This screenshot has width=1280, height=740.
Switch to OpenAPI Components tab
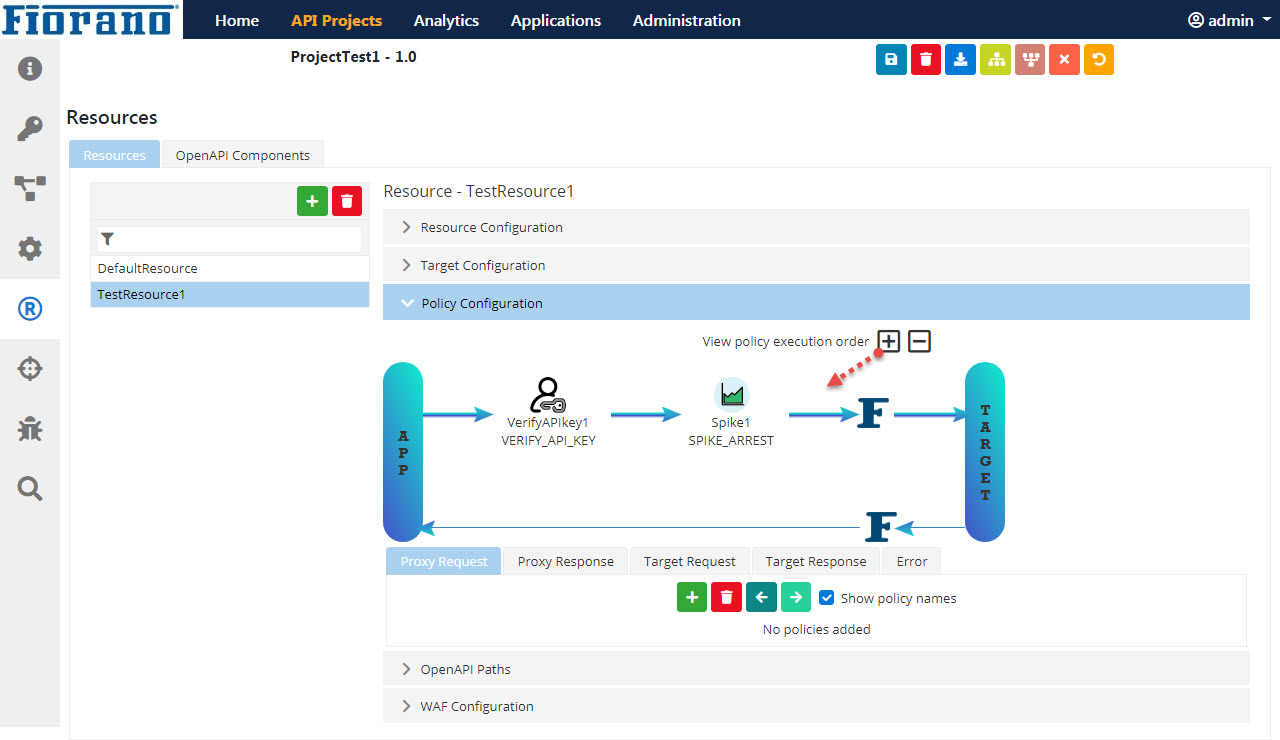(243, 155)
